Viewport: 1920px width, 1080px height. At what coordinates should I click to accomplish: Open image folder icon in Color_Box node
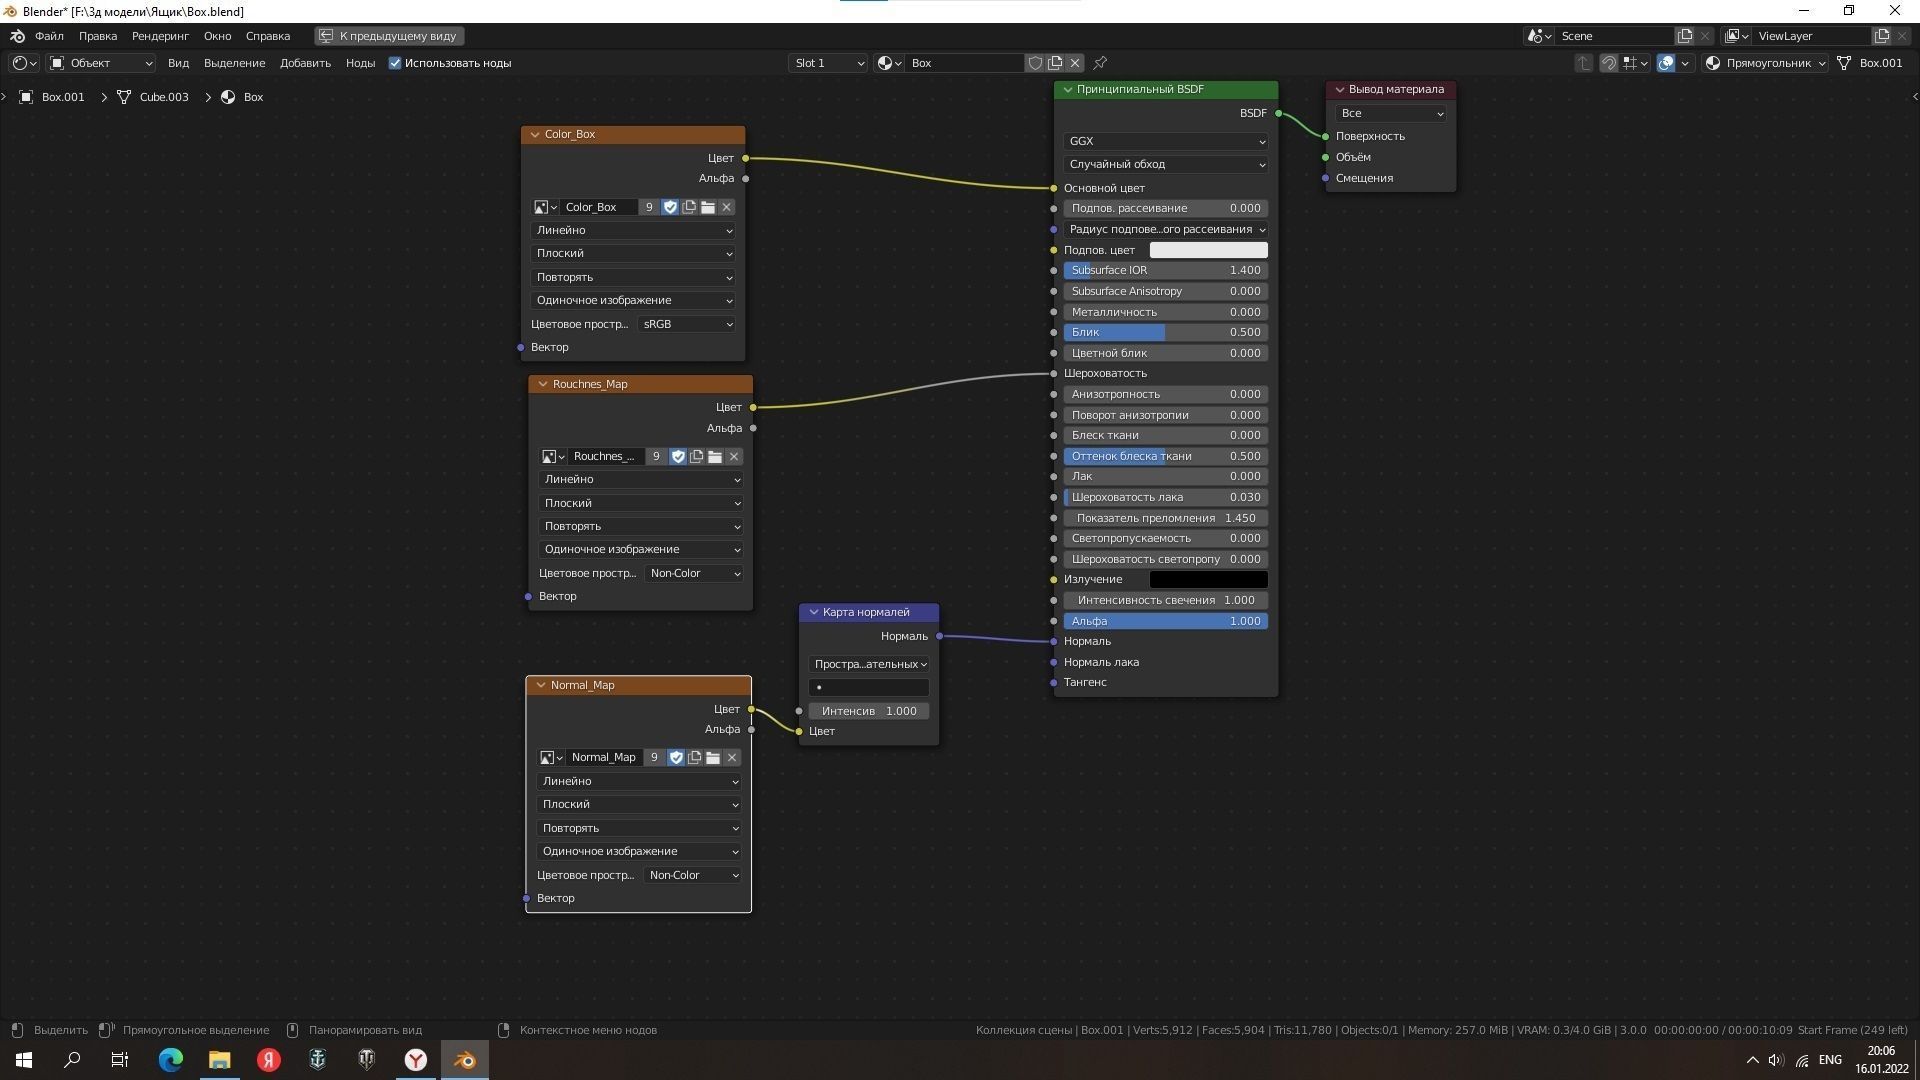click(x=708, y=207)
